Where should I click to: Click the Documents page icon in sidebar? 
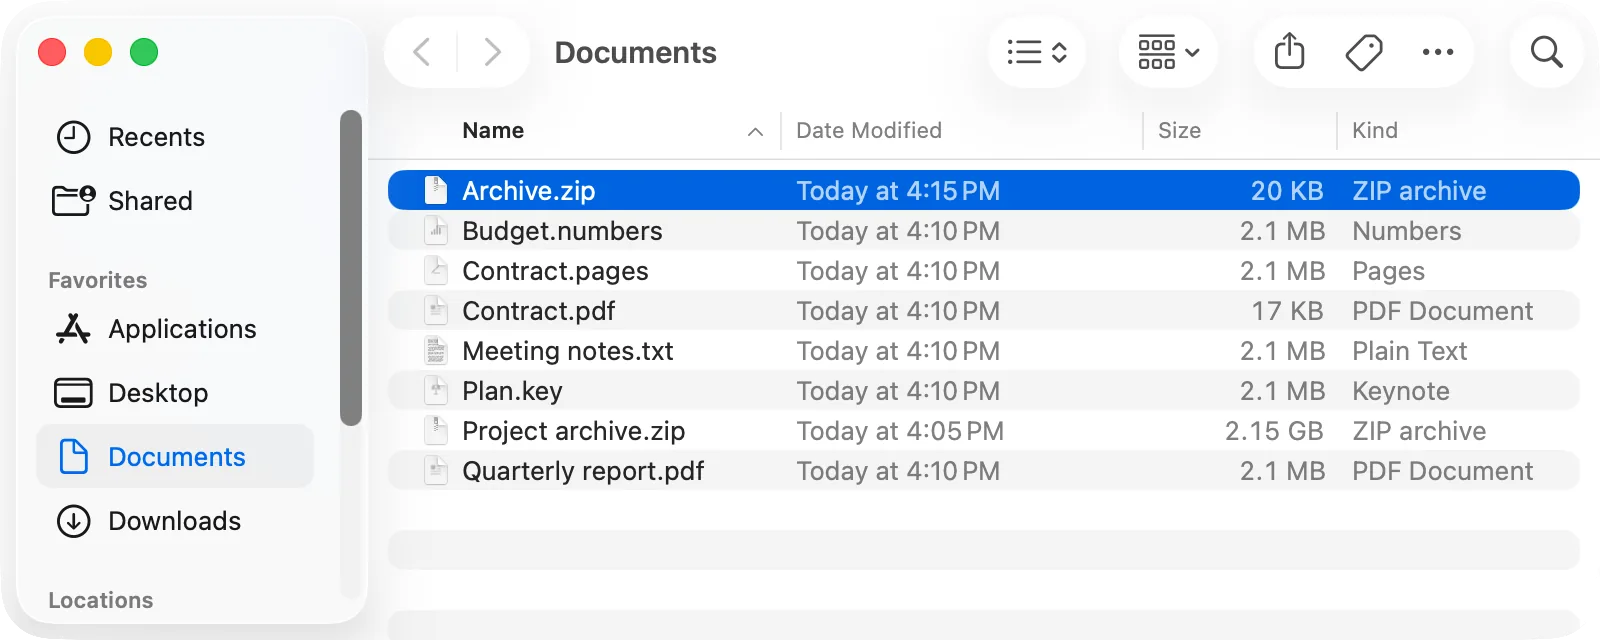(x=73, y=457)
